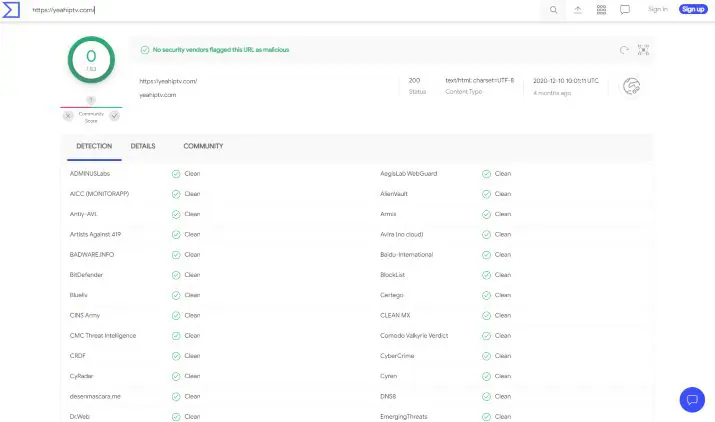Switch to the DETECTION tab

94,146
